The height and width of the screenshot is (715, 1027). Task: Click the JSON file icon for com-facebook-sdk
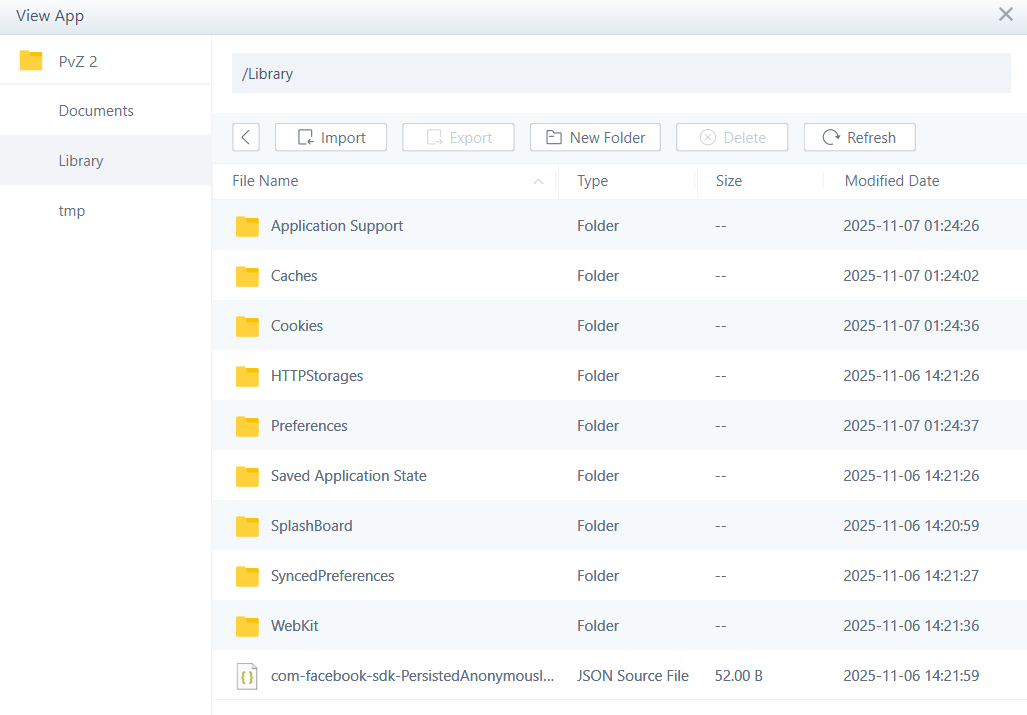coord(247,676)
